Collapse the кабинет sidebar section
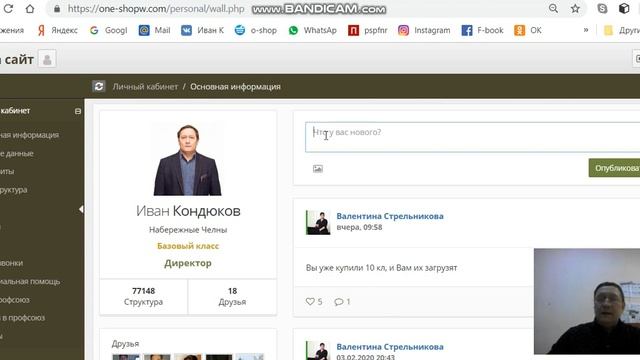 click(78, 111)
